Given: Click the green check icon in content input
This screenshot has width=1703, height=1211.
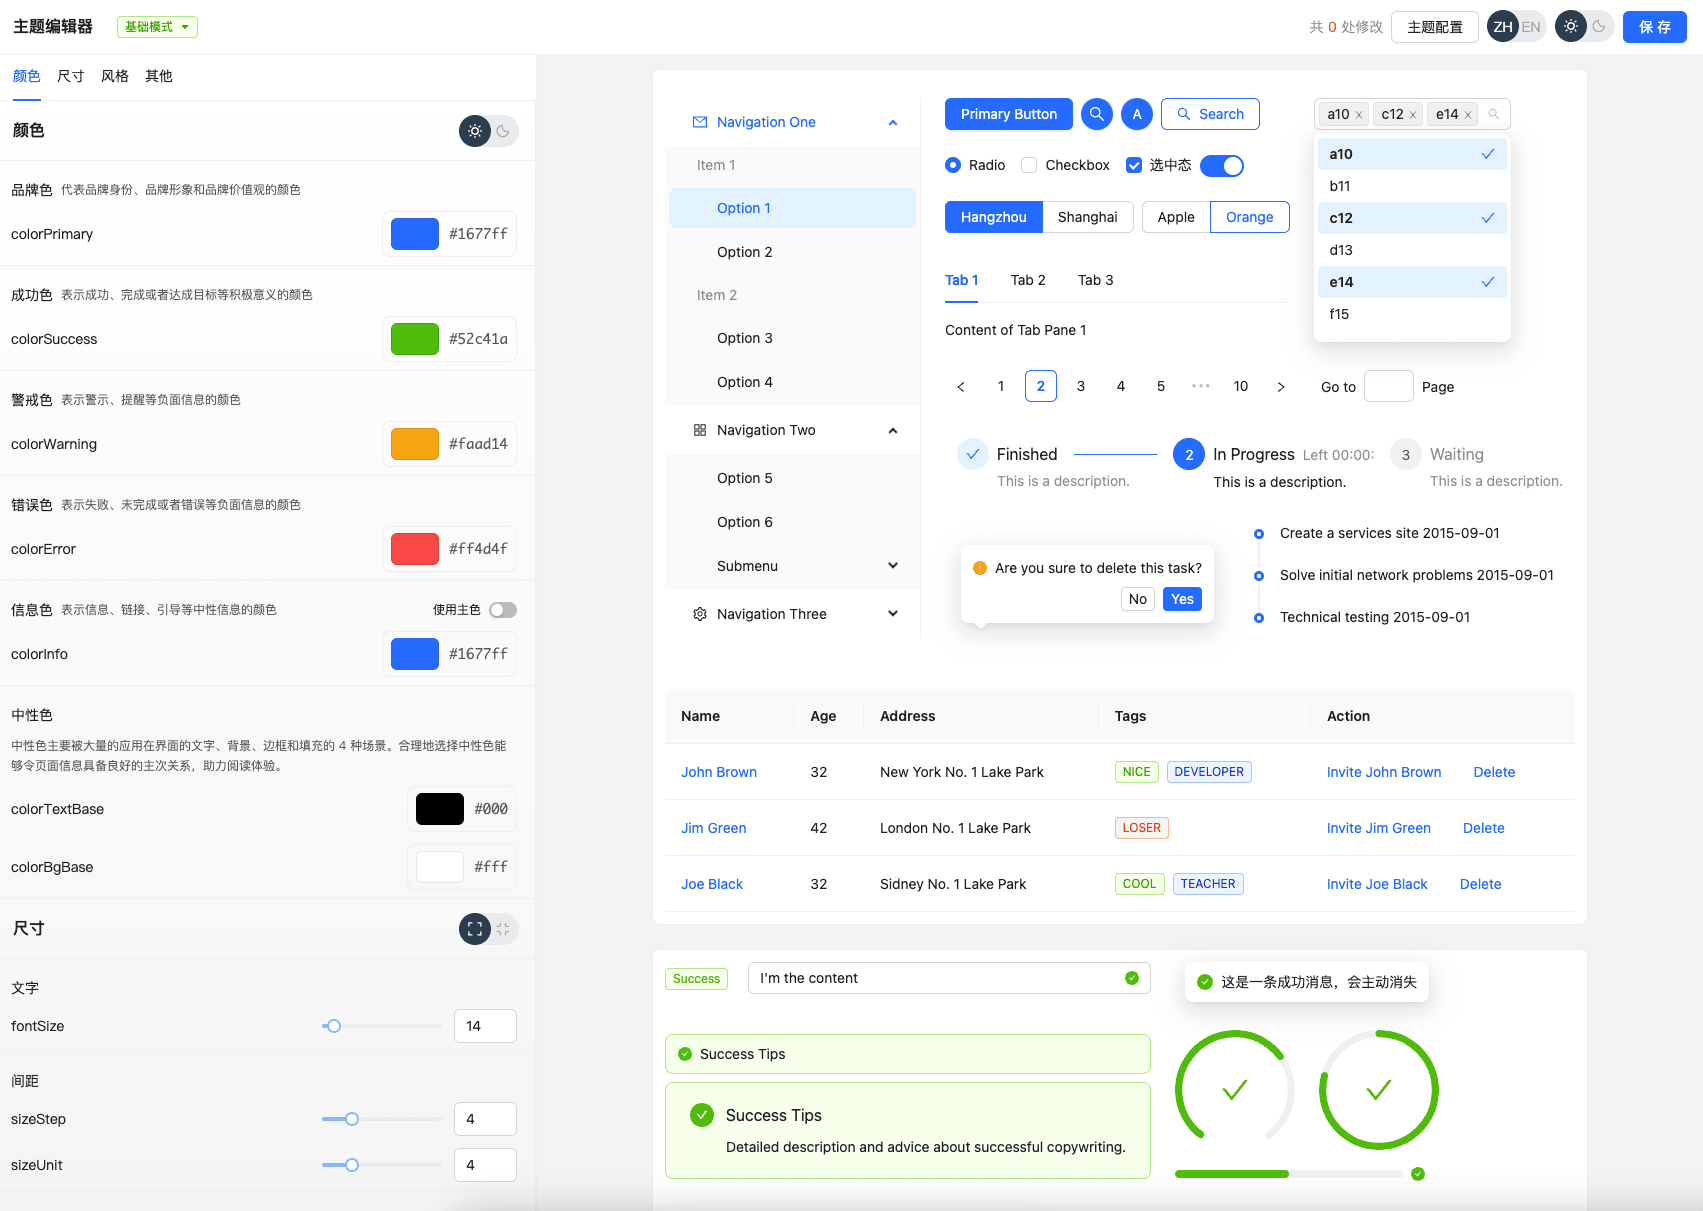Looking at the screenshot, I should coord(1132,978).
